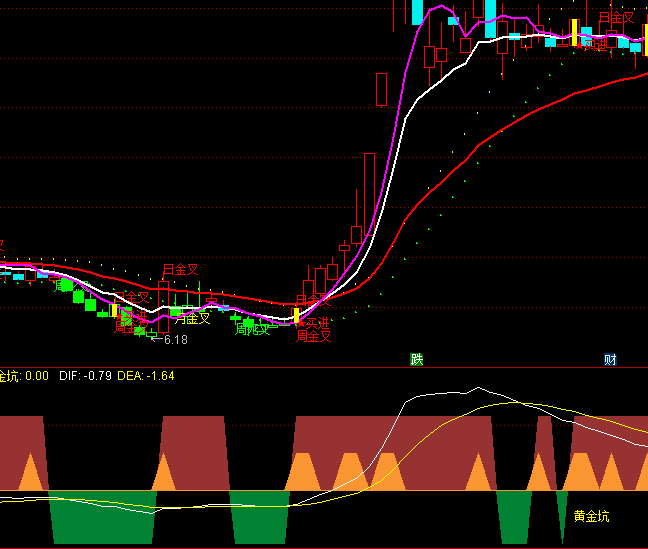Viewport: 648px width, 549px height.
Task: Click the yellow candle at the chart bottom
Action: tap(296, 316)
